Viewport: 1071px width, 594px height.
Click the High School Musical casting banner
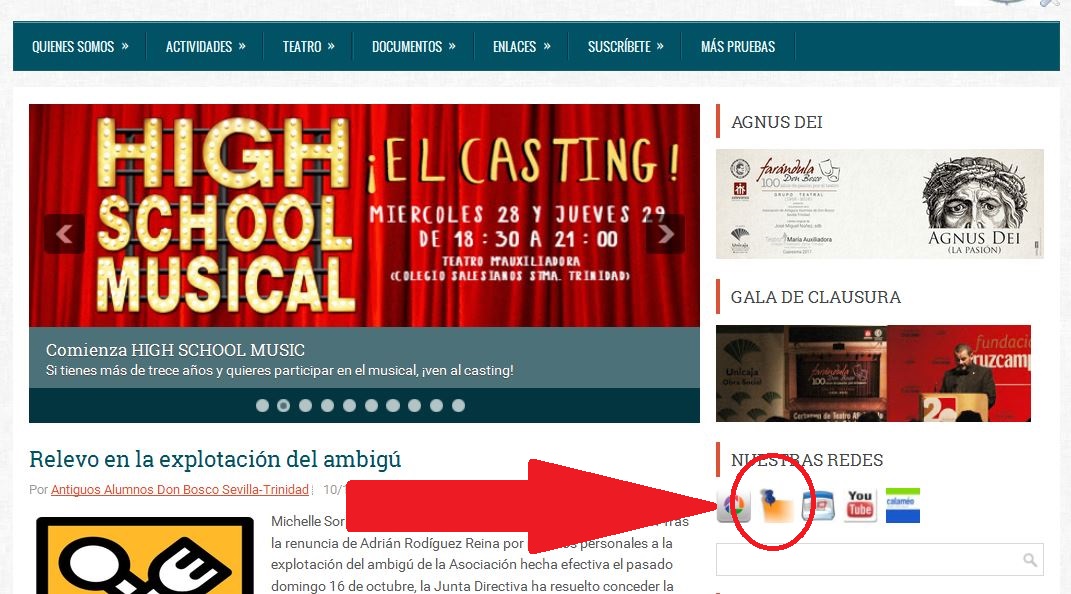[x=364, y=216]
